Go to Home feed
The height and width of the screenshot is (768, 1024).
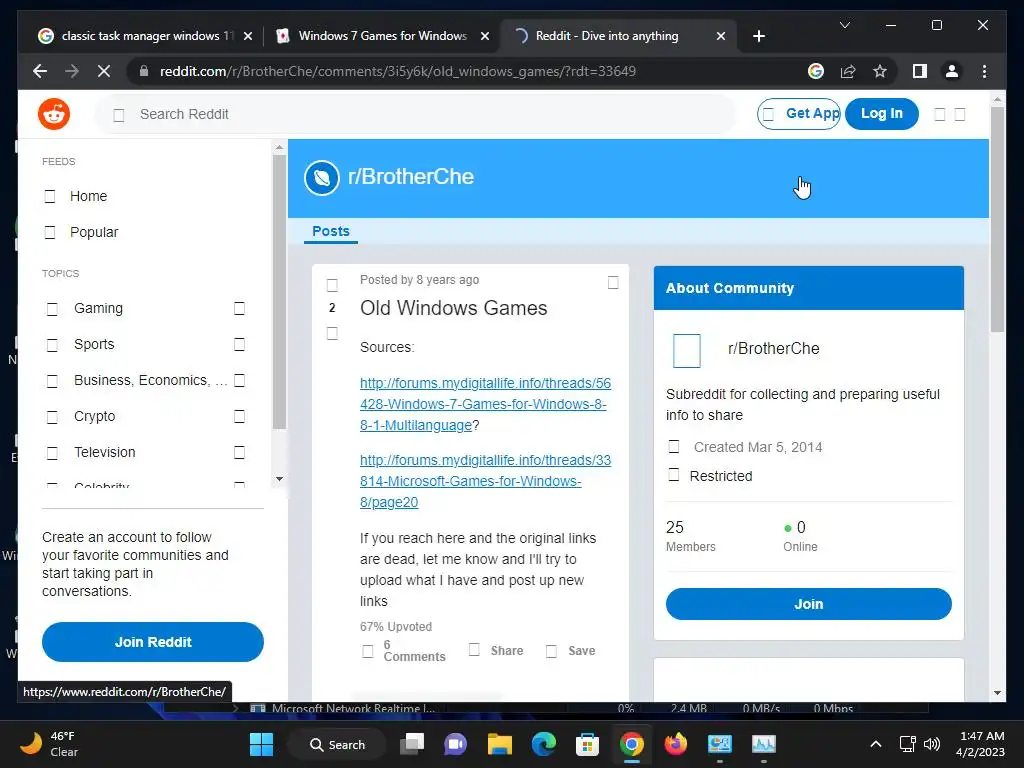(88, 196)
